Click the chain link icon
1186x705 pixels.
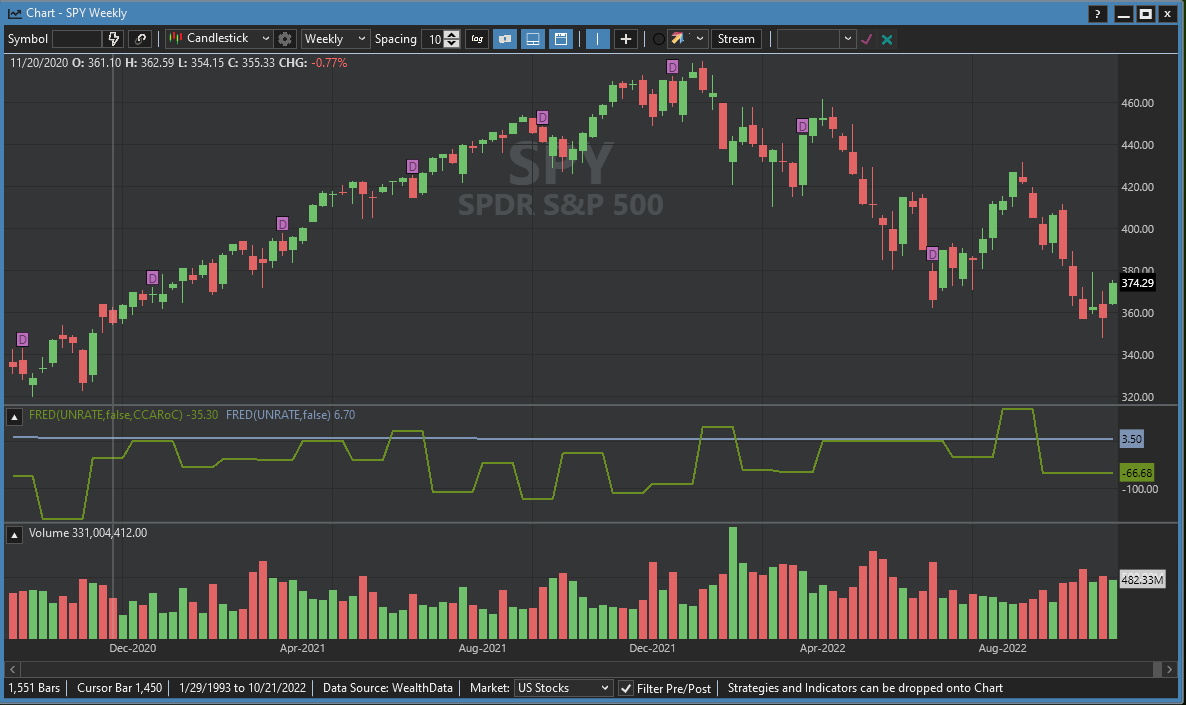(x=141, y=39)
